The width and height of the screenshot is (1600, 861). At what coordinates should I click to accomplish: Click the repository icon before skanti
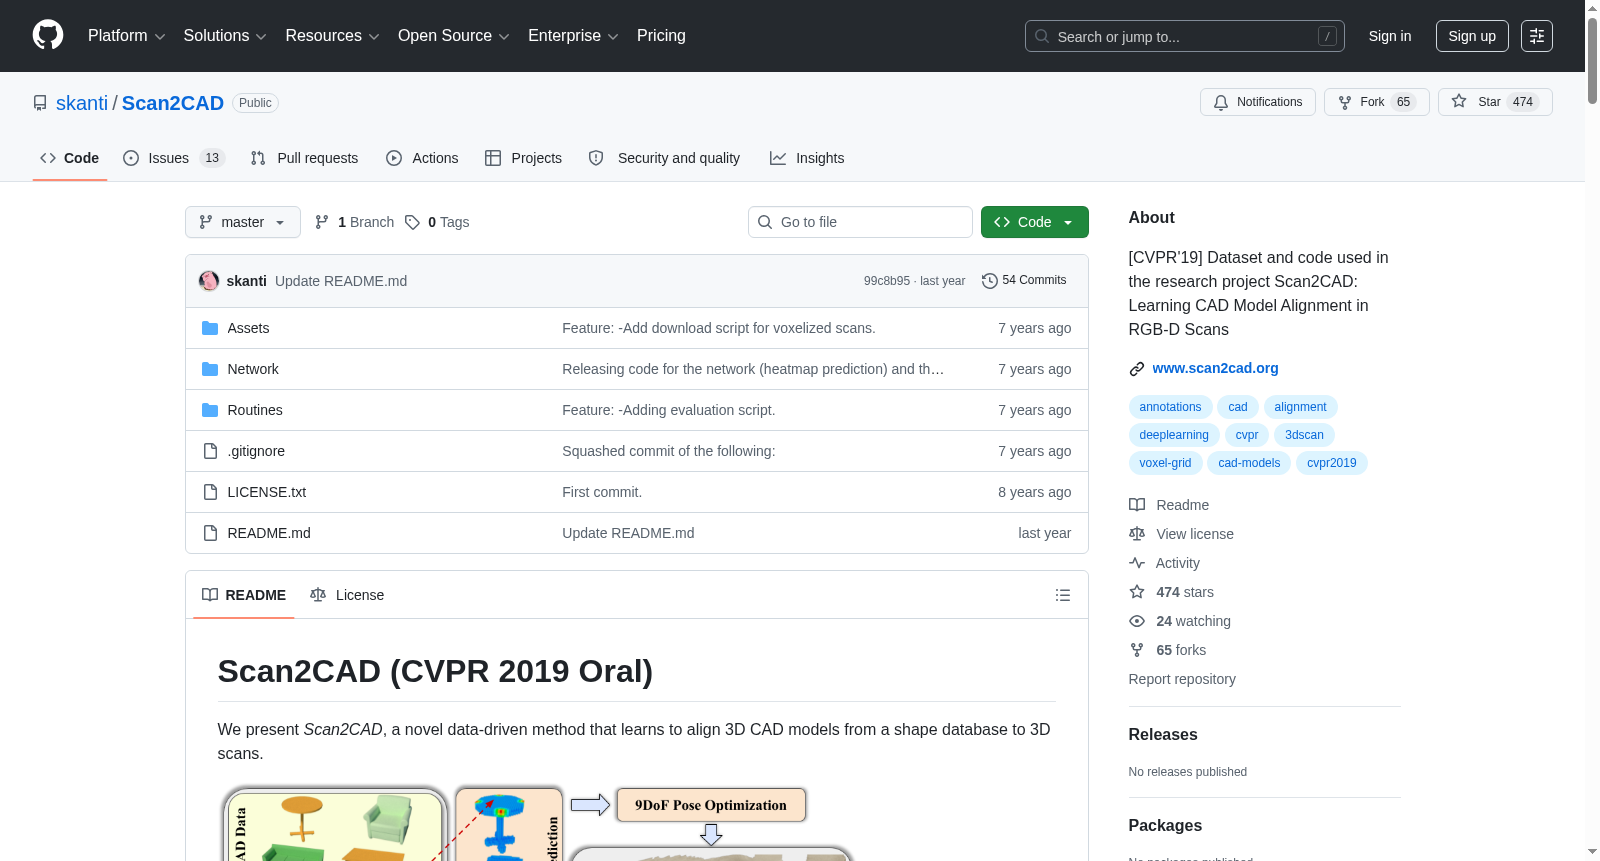tap(40, 103)
